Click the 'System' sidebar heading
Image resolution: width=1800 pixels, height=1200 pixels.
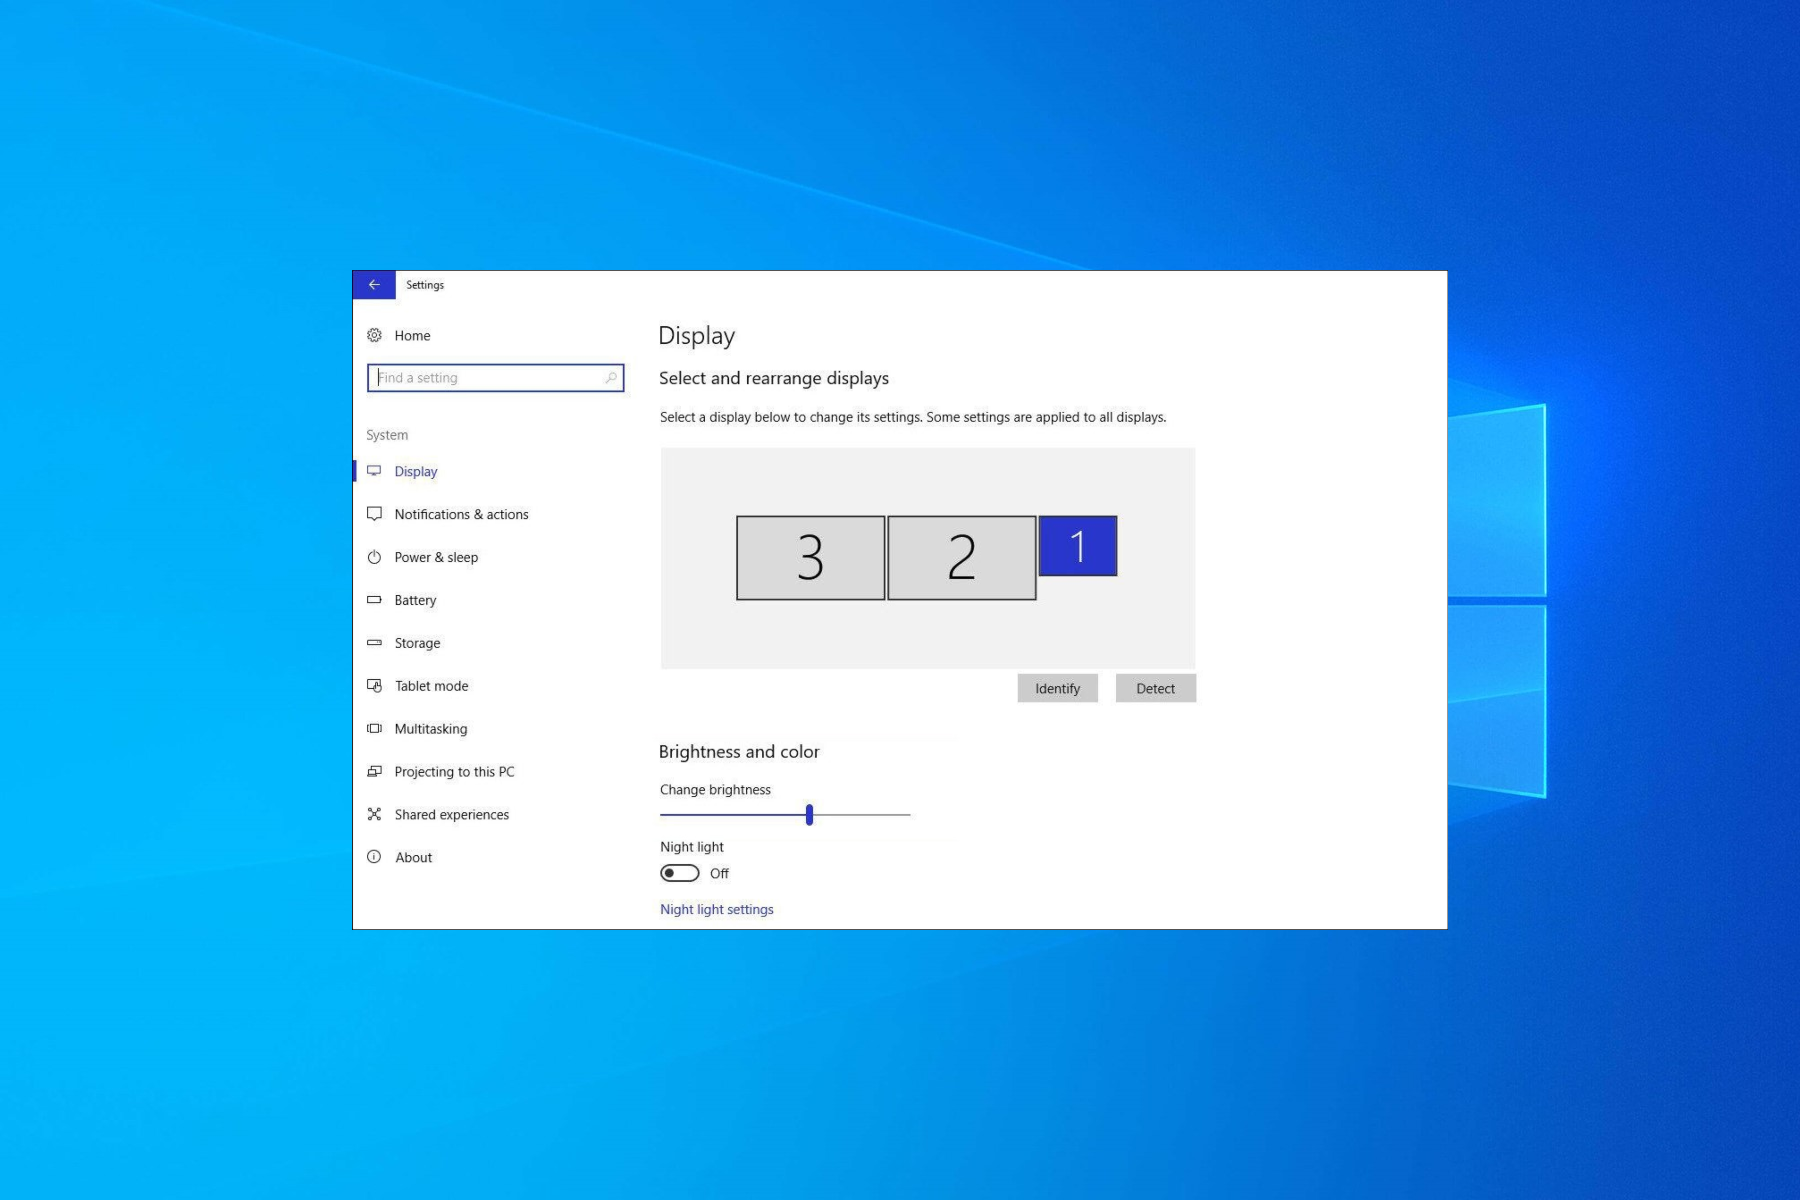pyautogui.click(x=387, y=435)
